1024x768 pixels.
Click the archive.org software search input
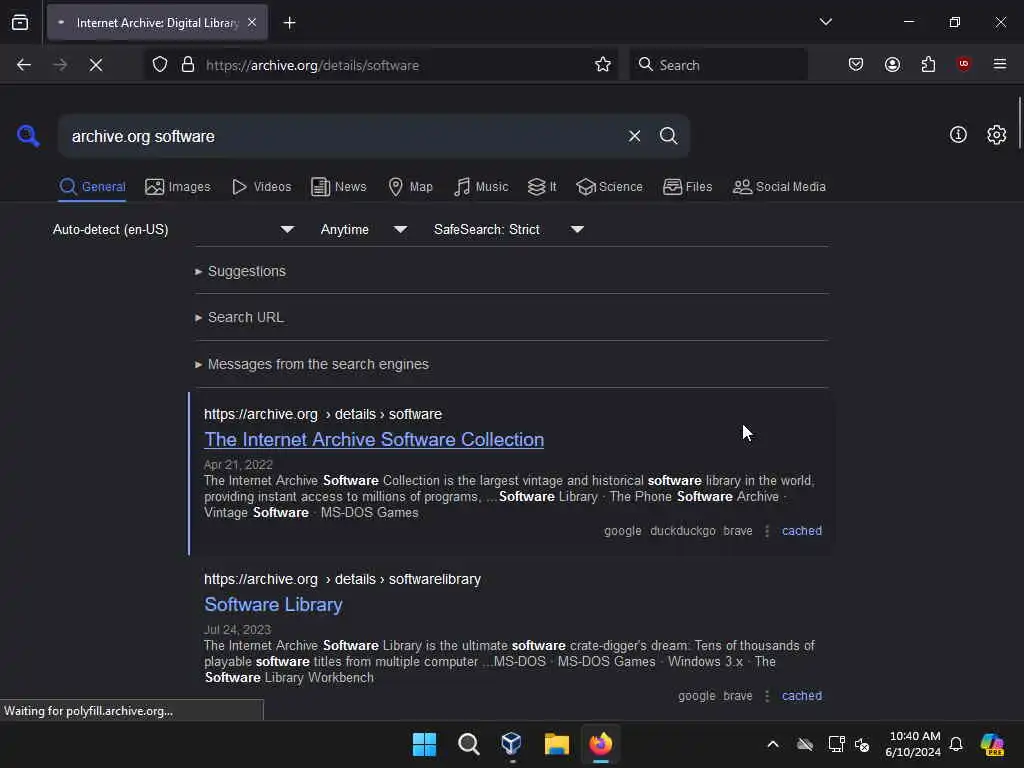click(343, 136)
